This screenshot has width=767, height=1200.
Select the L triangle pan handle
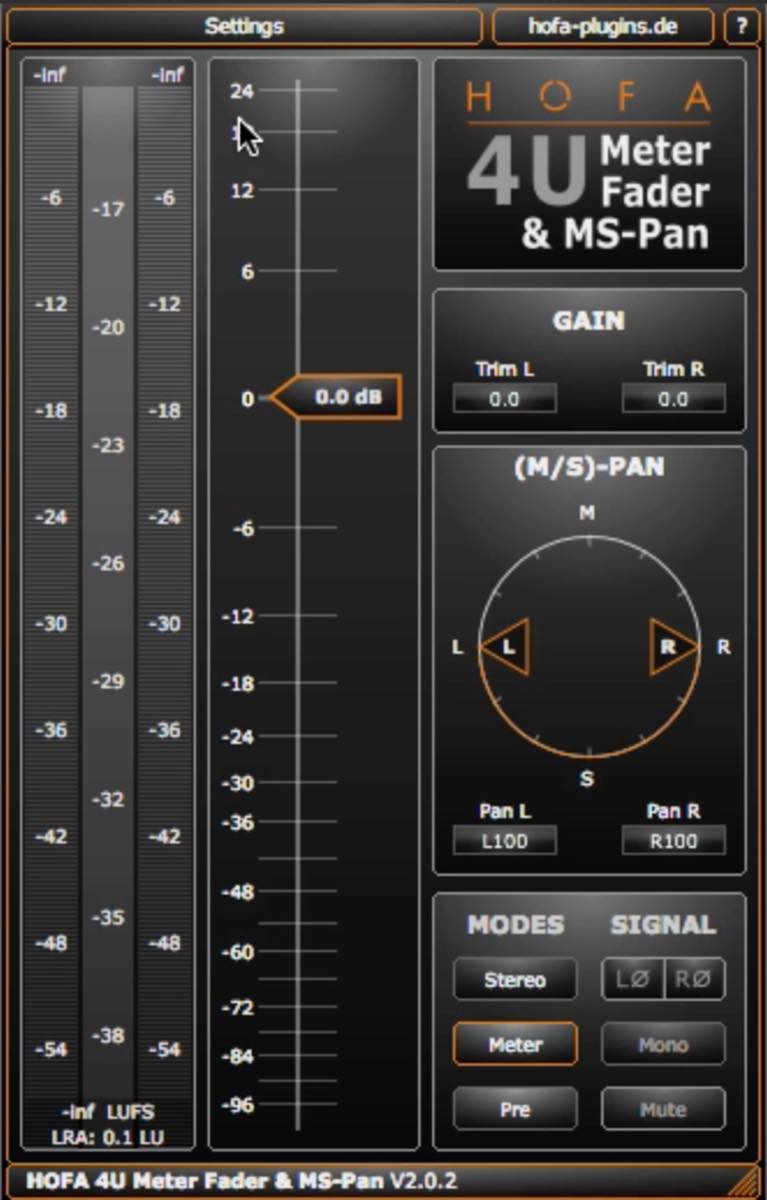coord(506,647)
